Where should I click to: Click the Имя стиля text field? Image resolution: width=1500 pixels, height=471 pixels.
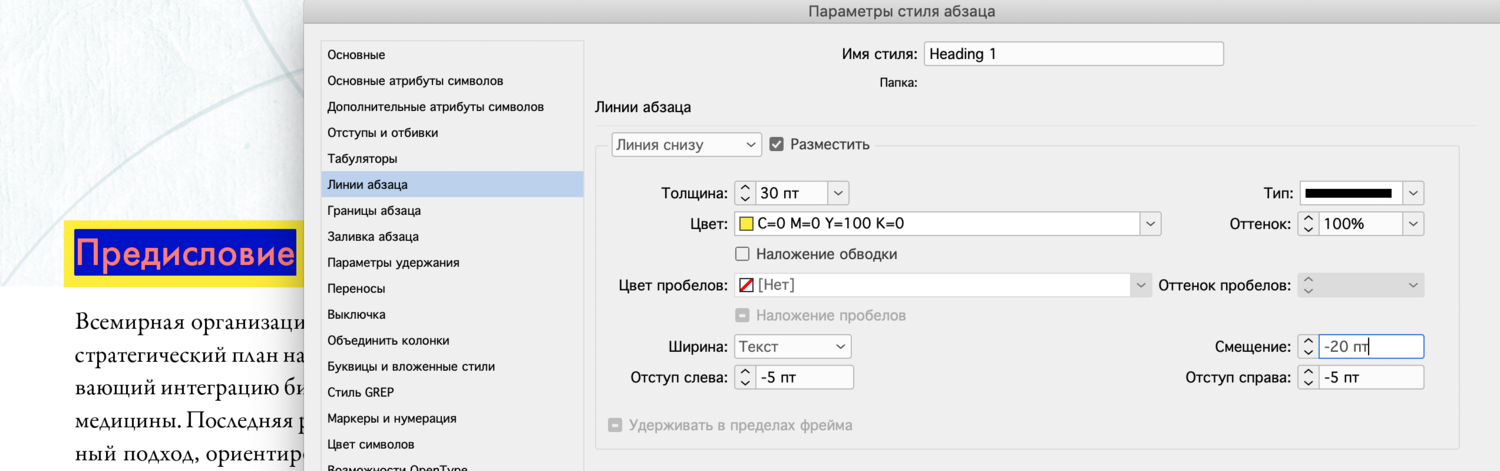1074,54
